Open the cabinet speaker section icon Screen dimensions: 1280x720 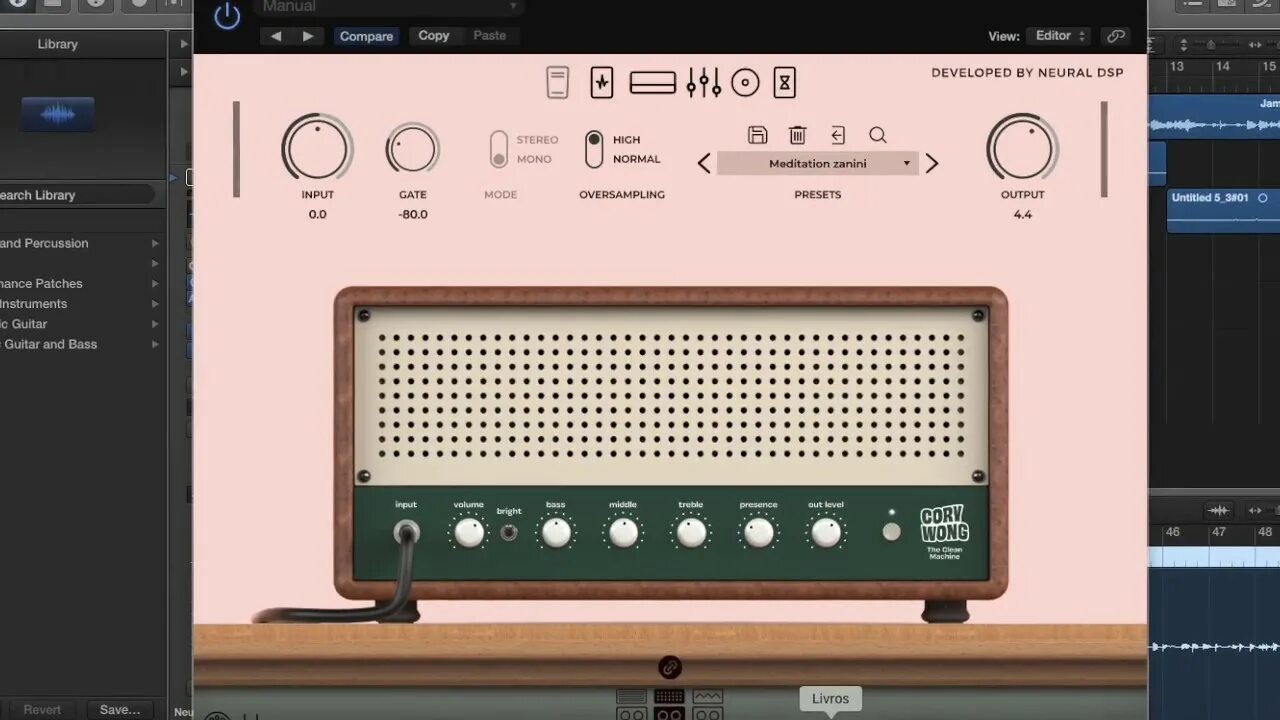click(745, 83)
